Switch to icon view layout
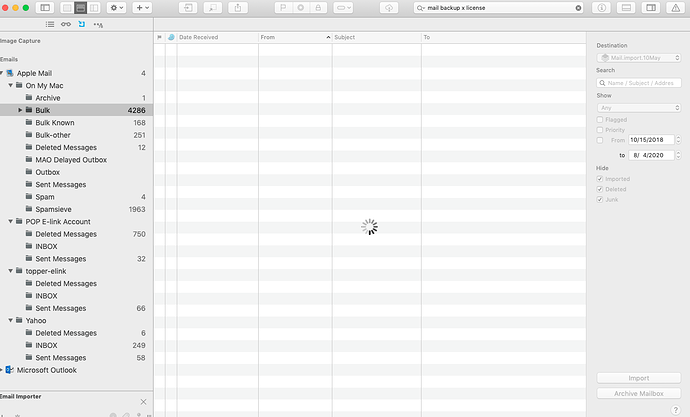 [x=67, y=7]
